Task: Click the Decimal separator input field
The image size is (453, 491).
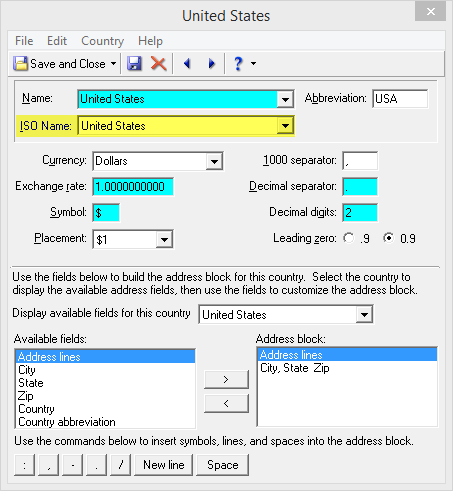Action: click(360, 187)
